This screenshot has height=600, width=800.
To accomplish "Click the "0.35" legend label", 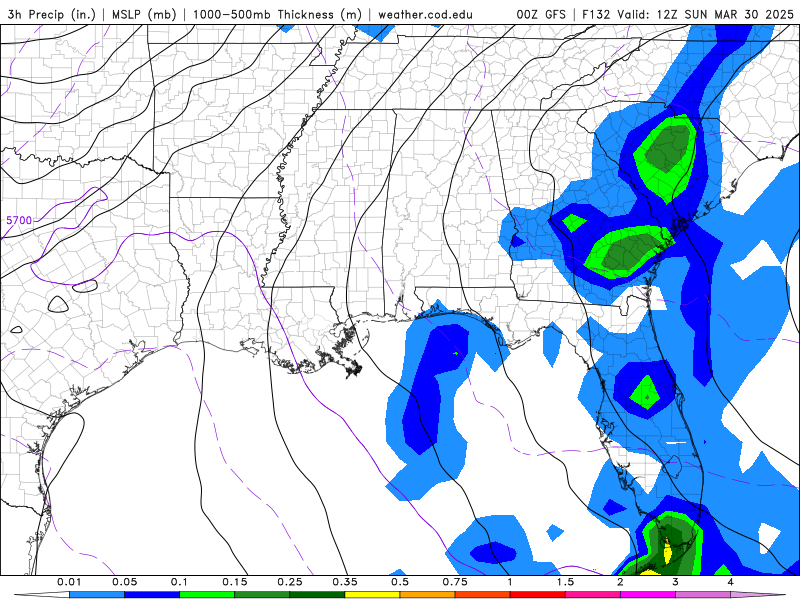I will 345,582.
